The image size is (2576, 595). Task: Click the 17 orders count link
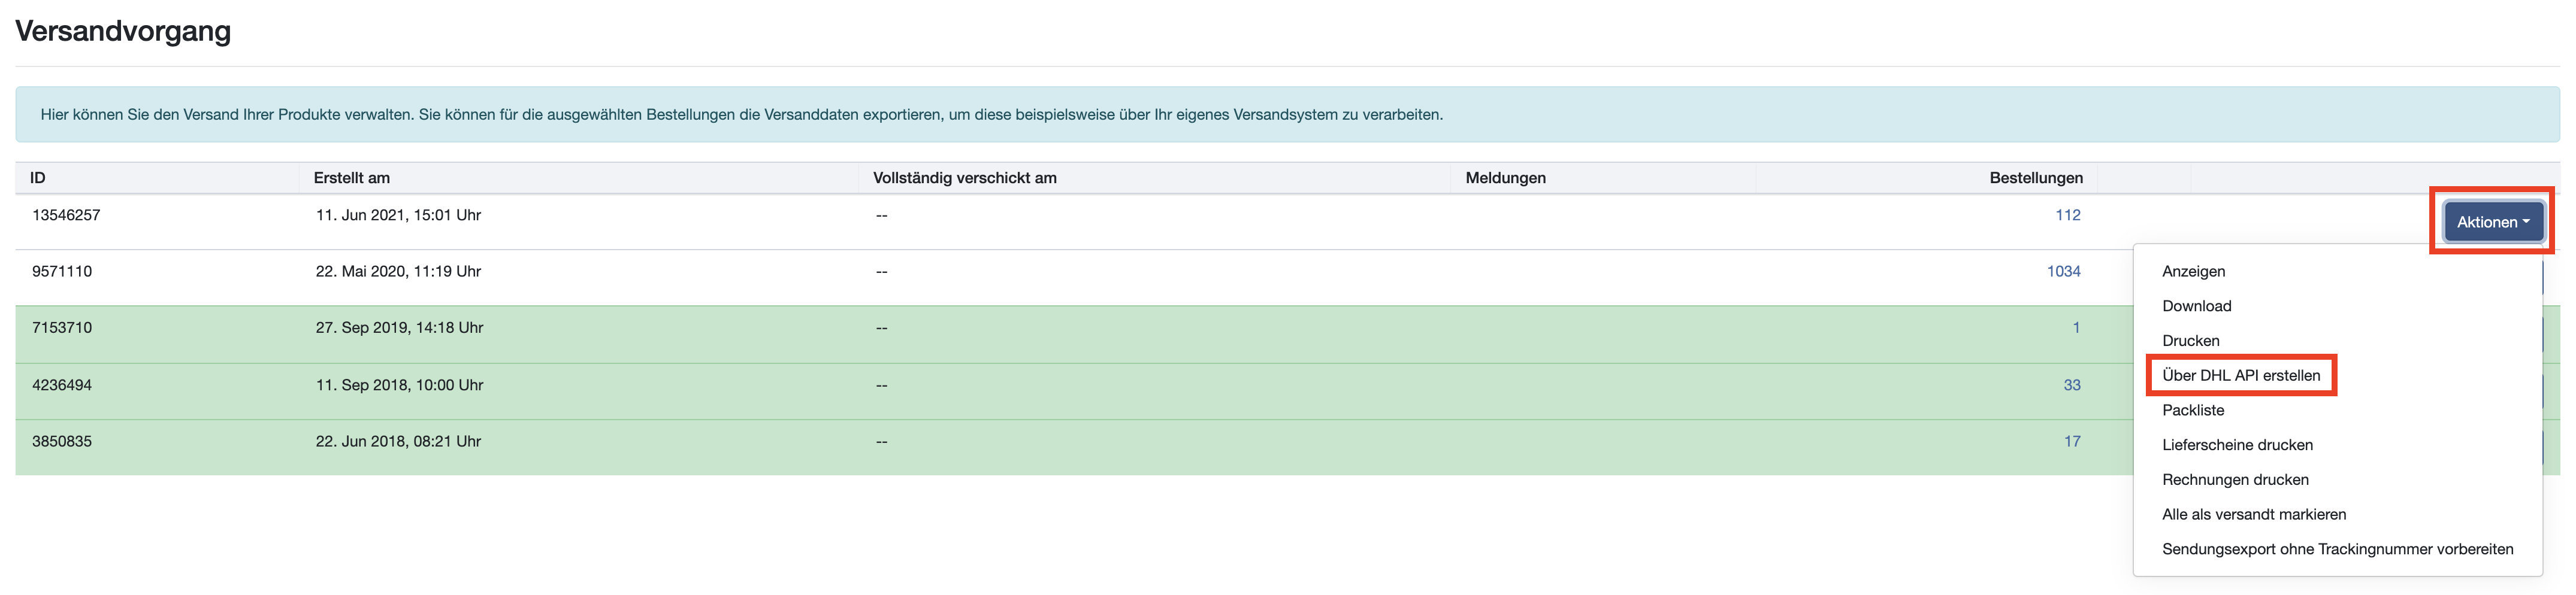point(2071,441)
